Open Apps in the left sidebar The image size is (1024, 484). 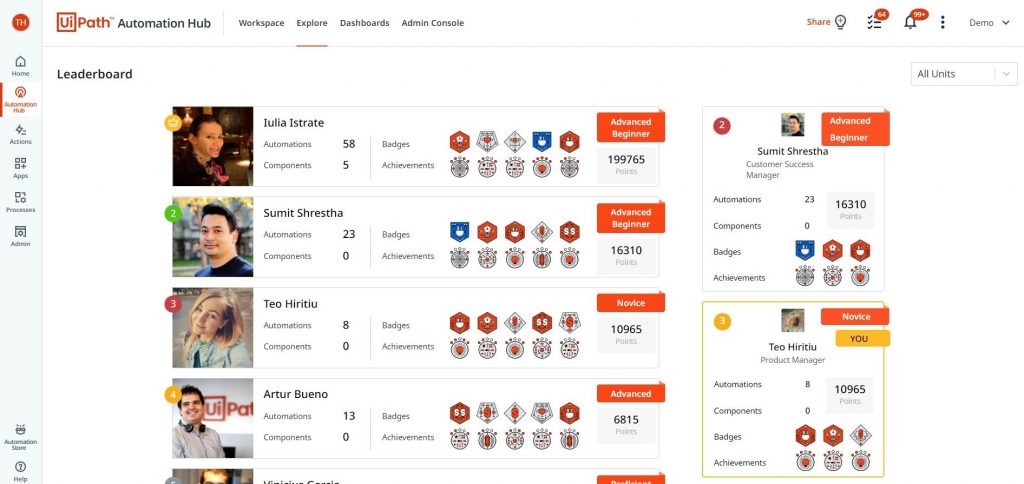point(20,168)
